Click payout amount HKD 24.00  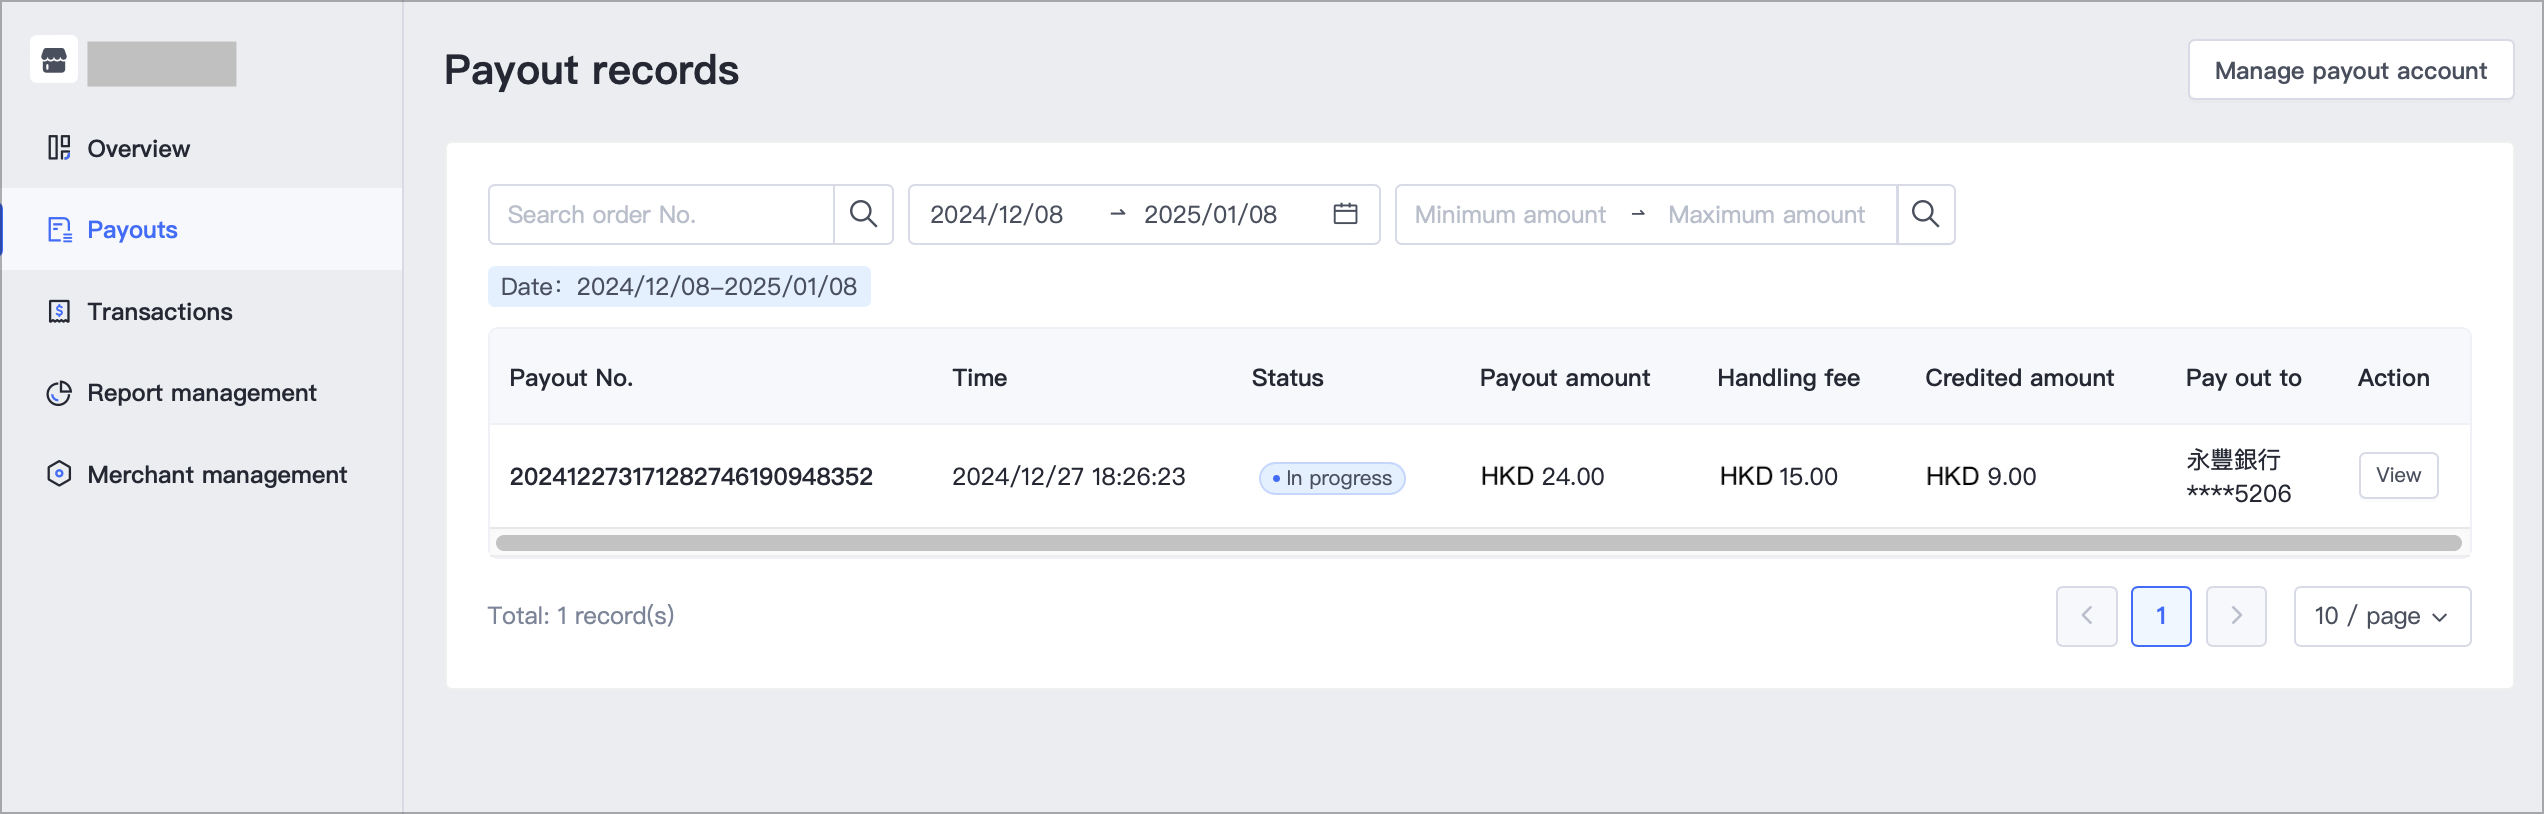[x=1542, y=476]
